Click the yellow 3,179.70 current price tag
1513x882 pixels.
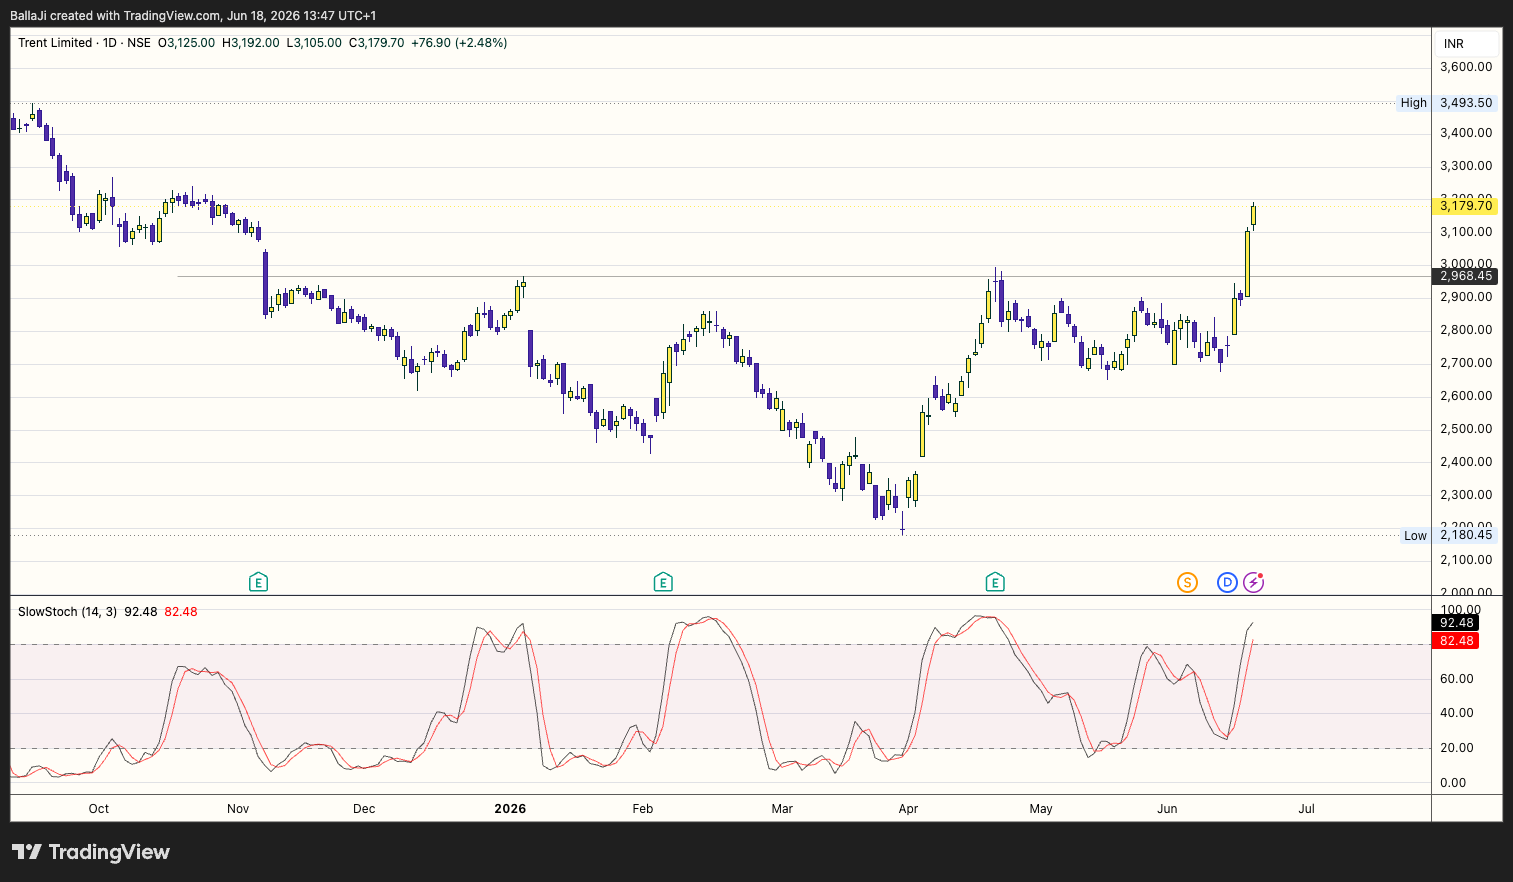point(1466,206)
